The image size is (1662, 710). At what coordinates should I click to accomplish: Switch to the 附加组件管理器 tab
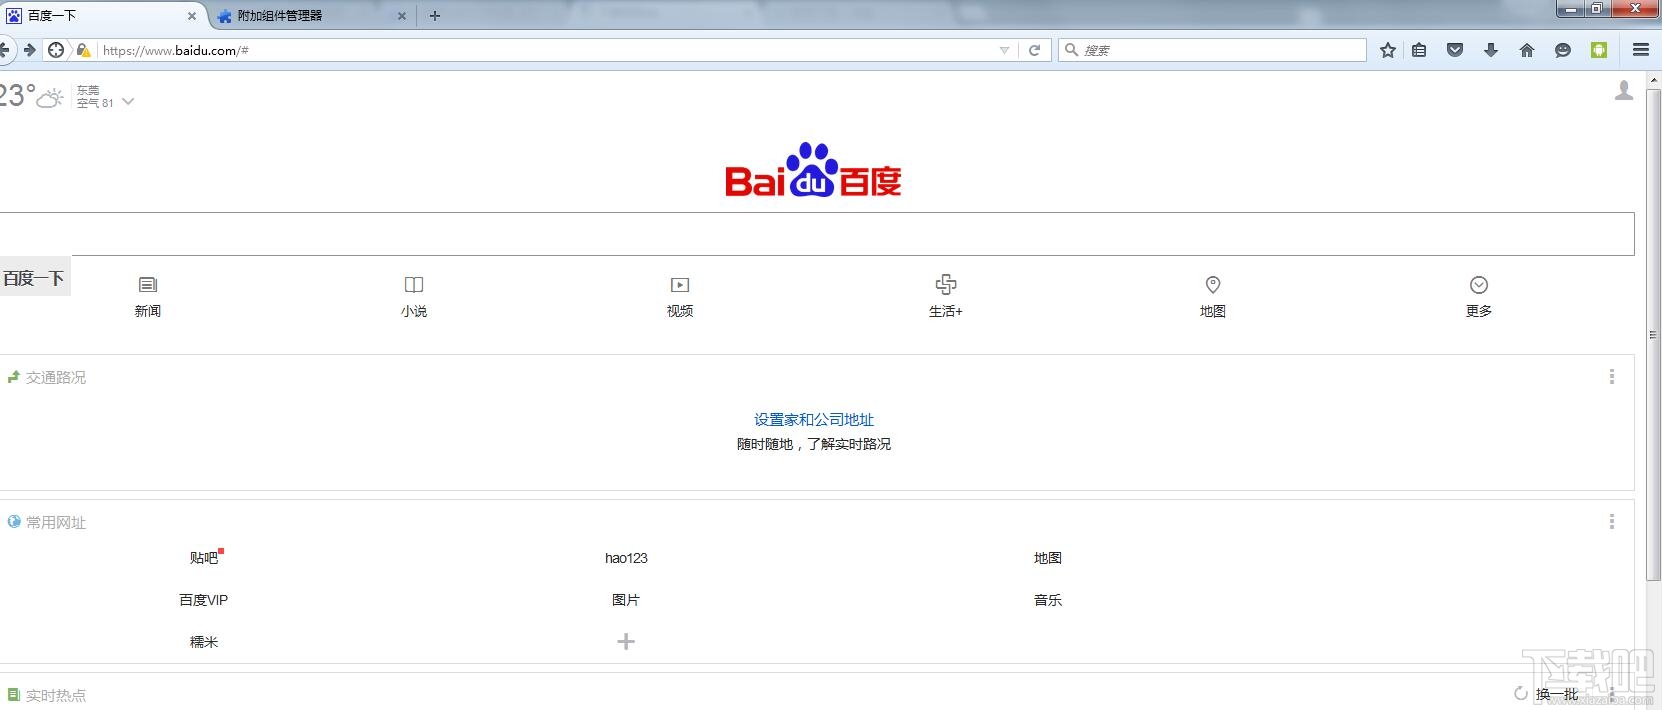[310, 16]
